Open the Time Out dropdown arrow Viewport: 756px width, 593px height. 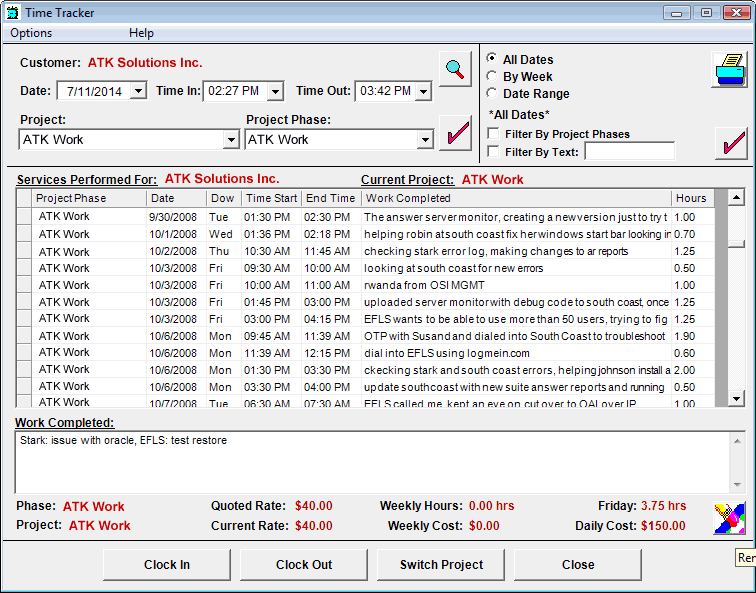(423, 91)
